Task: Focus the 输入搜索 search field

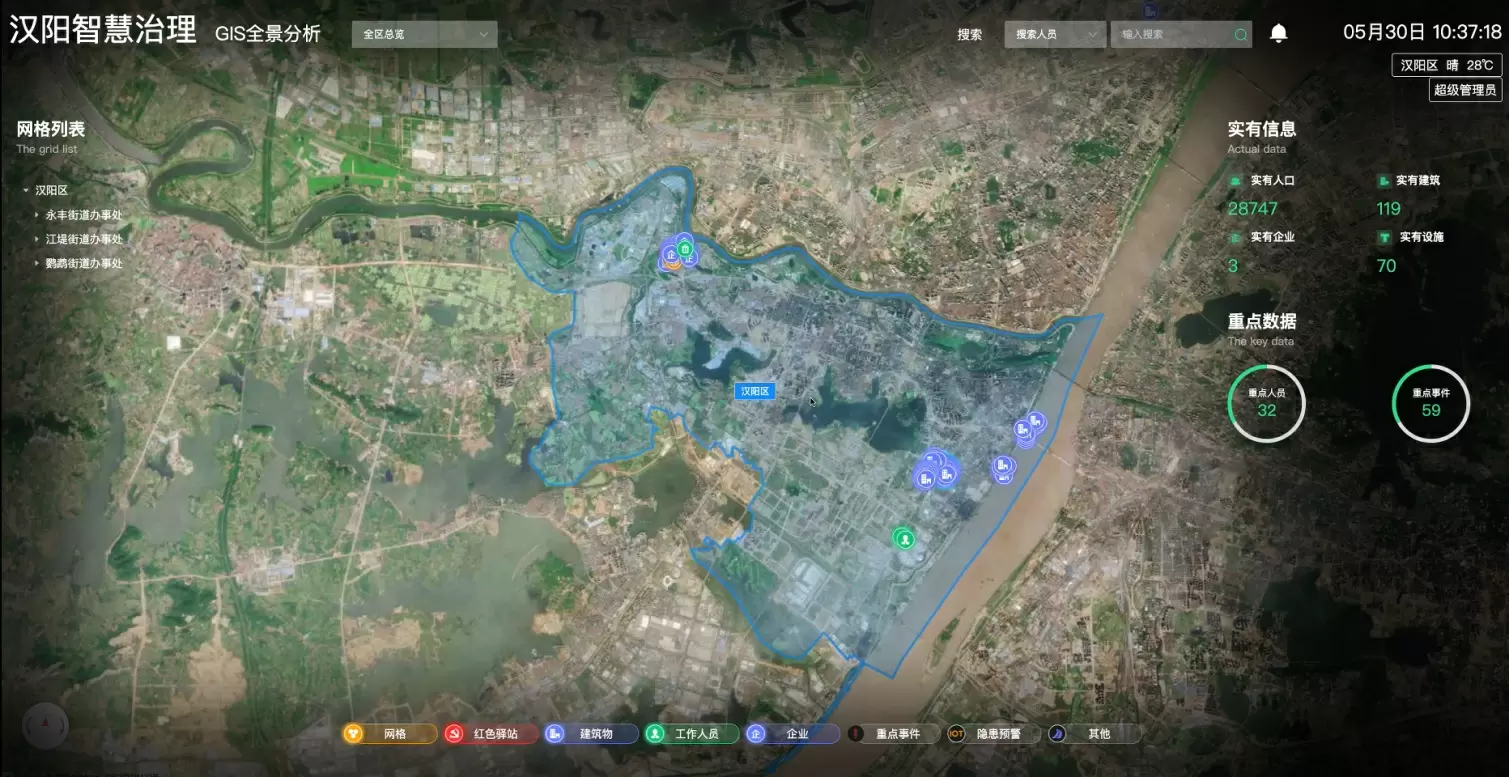Action: pos(1172,34)
